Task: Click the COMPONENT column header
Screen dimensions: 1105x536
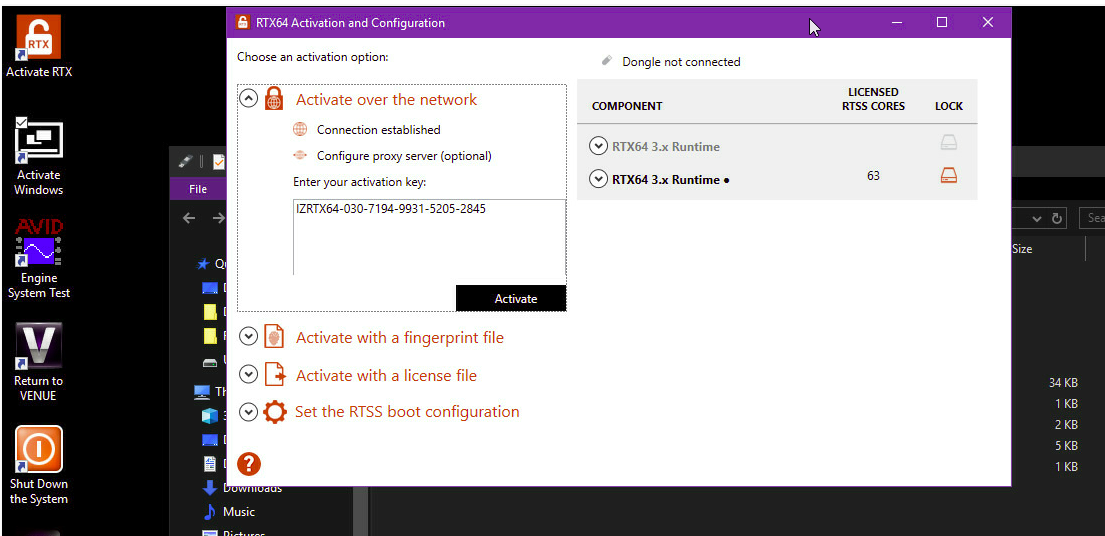Action: coord(627,106)
